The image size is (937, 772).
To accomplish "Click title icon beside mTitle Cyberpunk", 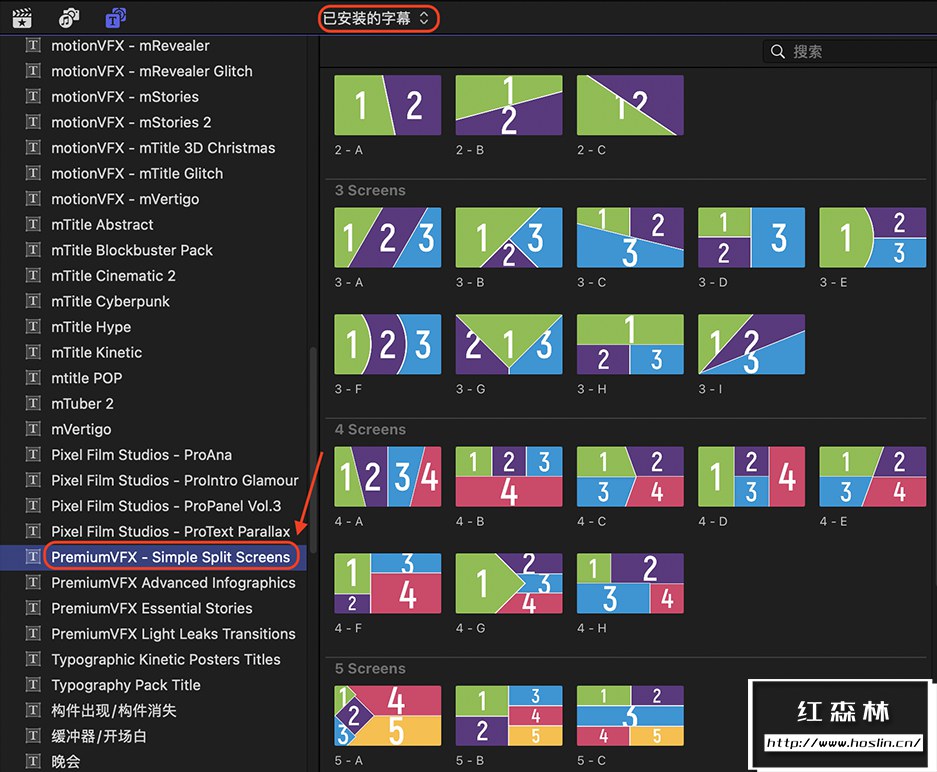I will [33, 301].
